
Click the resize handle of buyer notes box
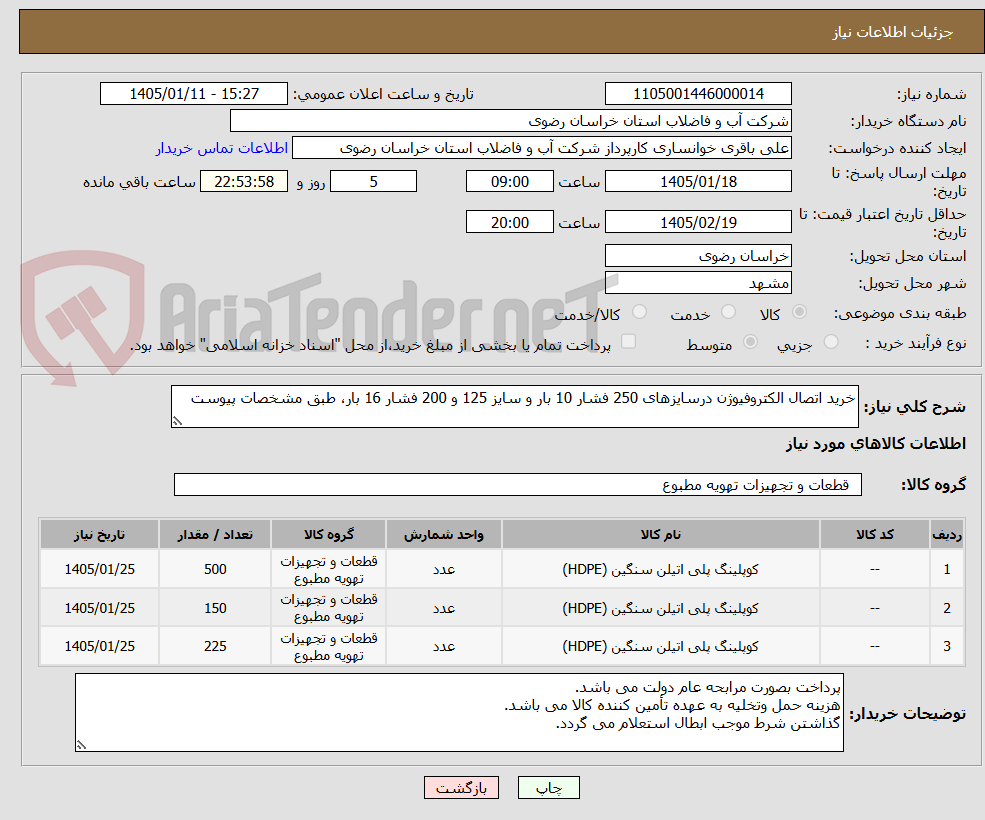(81, 745)
